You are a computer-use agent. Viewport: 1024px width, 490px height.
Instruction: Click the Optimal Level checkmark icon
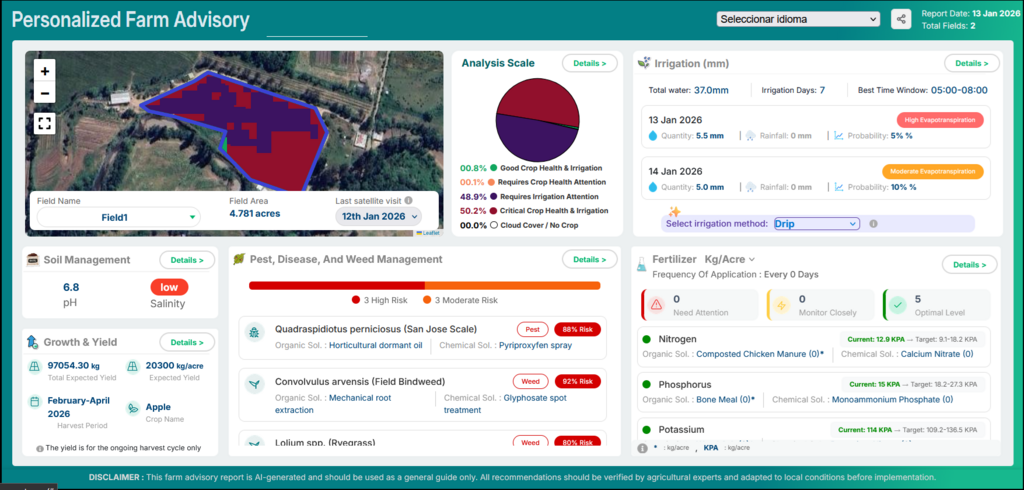pos(898,305)
